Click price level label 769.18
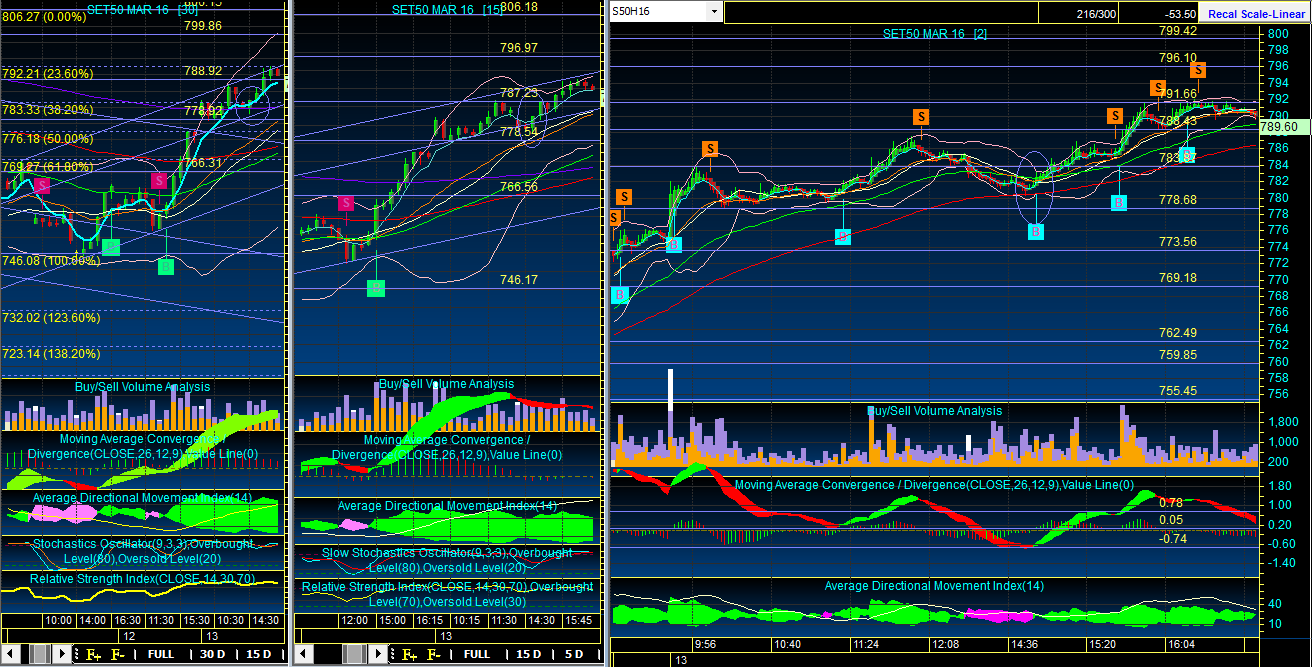Image resolution: width=1312 pixels, height=667 pixels. 1178,278
